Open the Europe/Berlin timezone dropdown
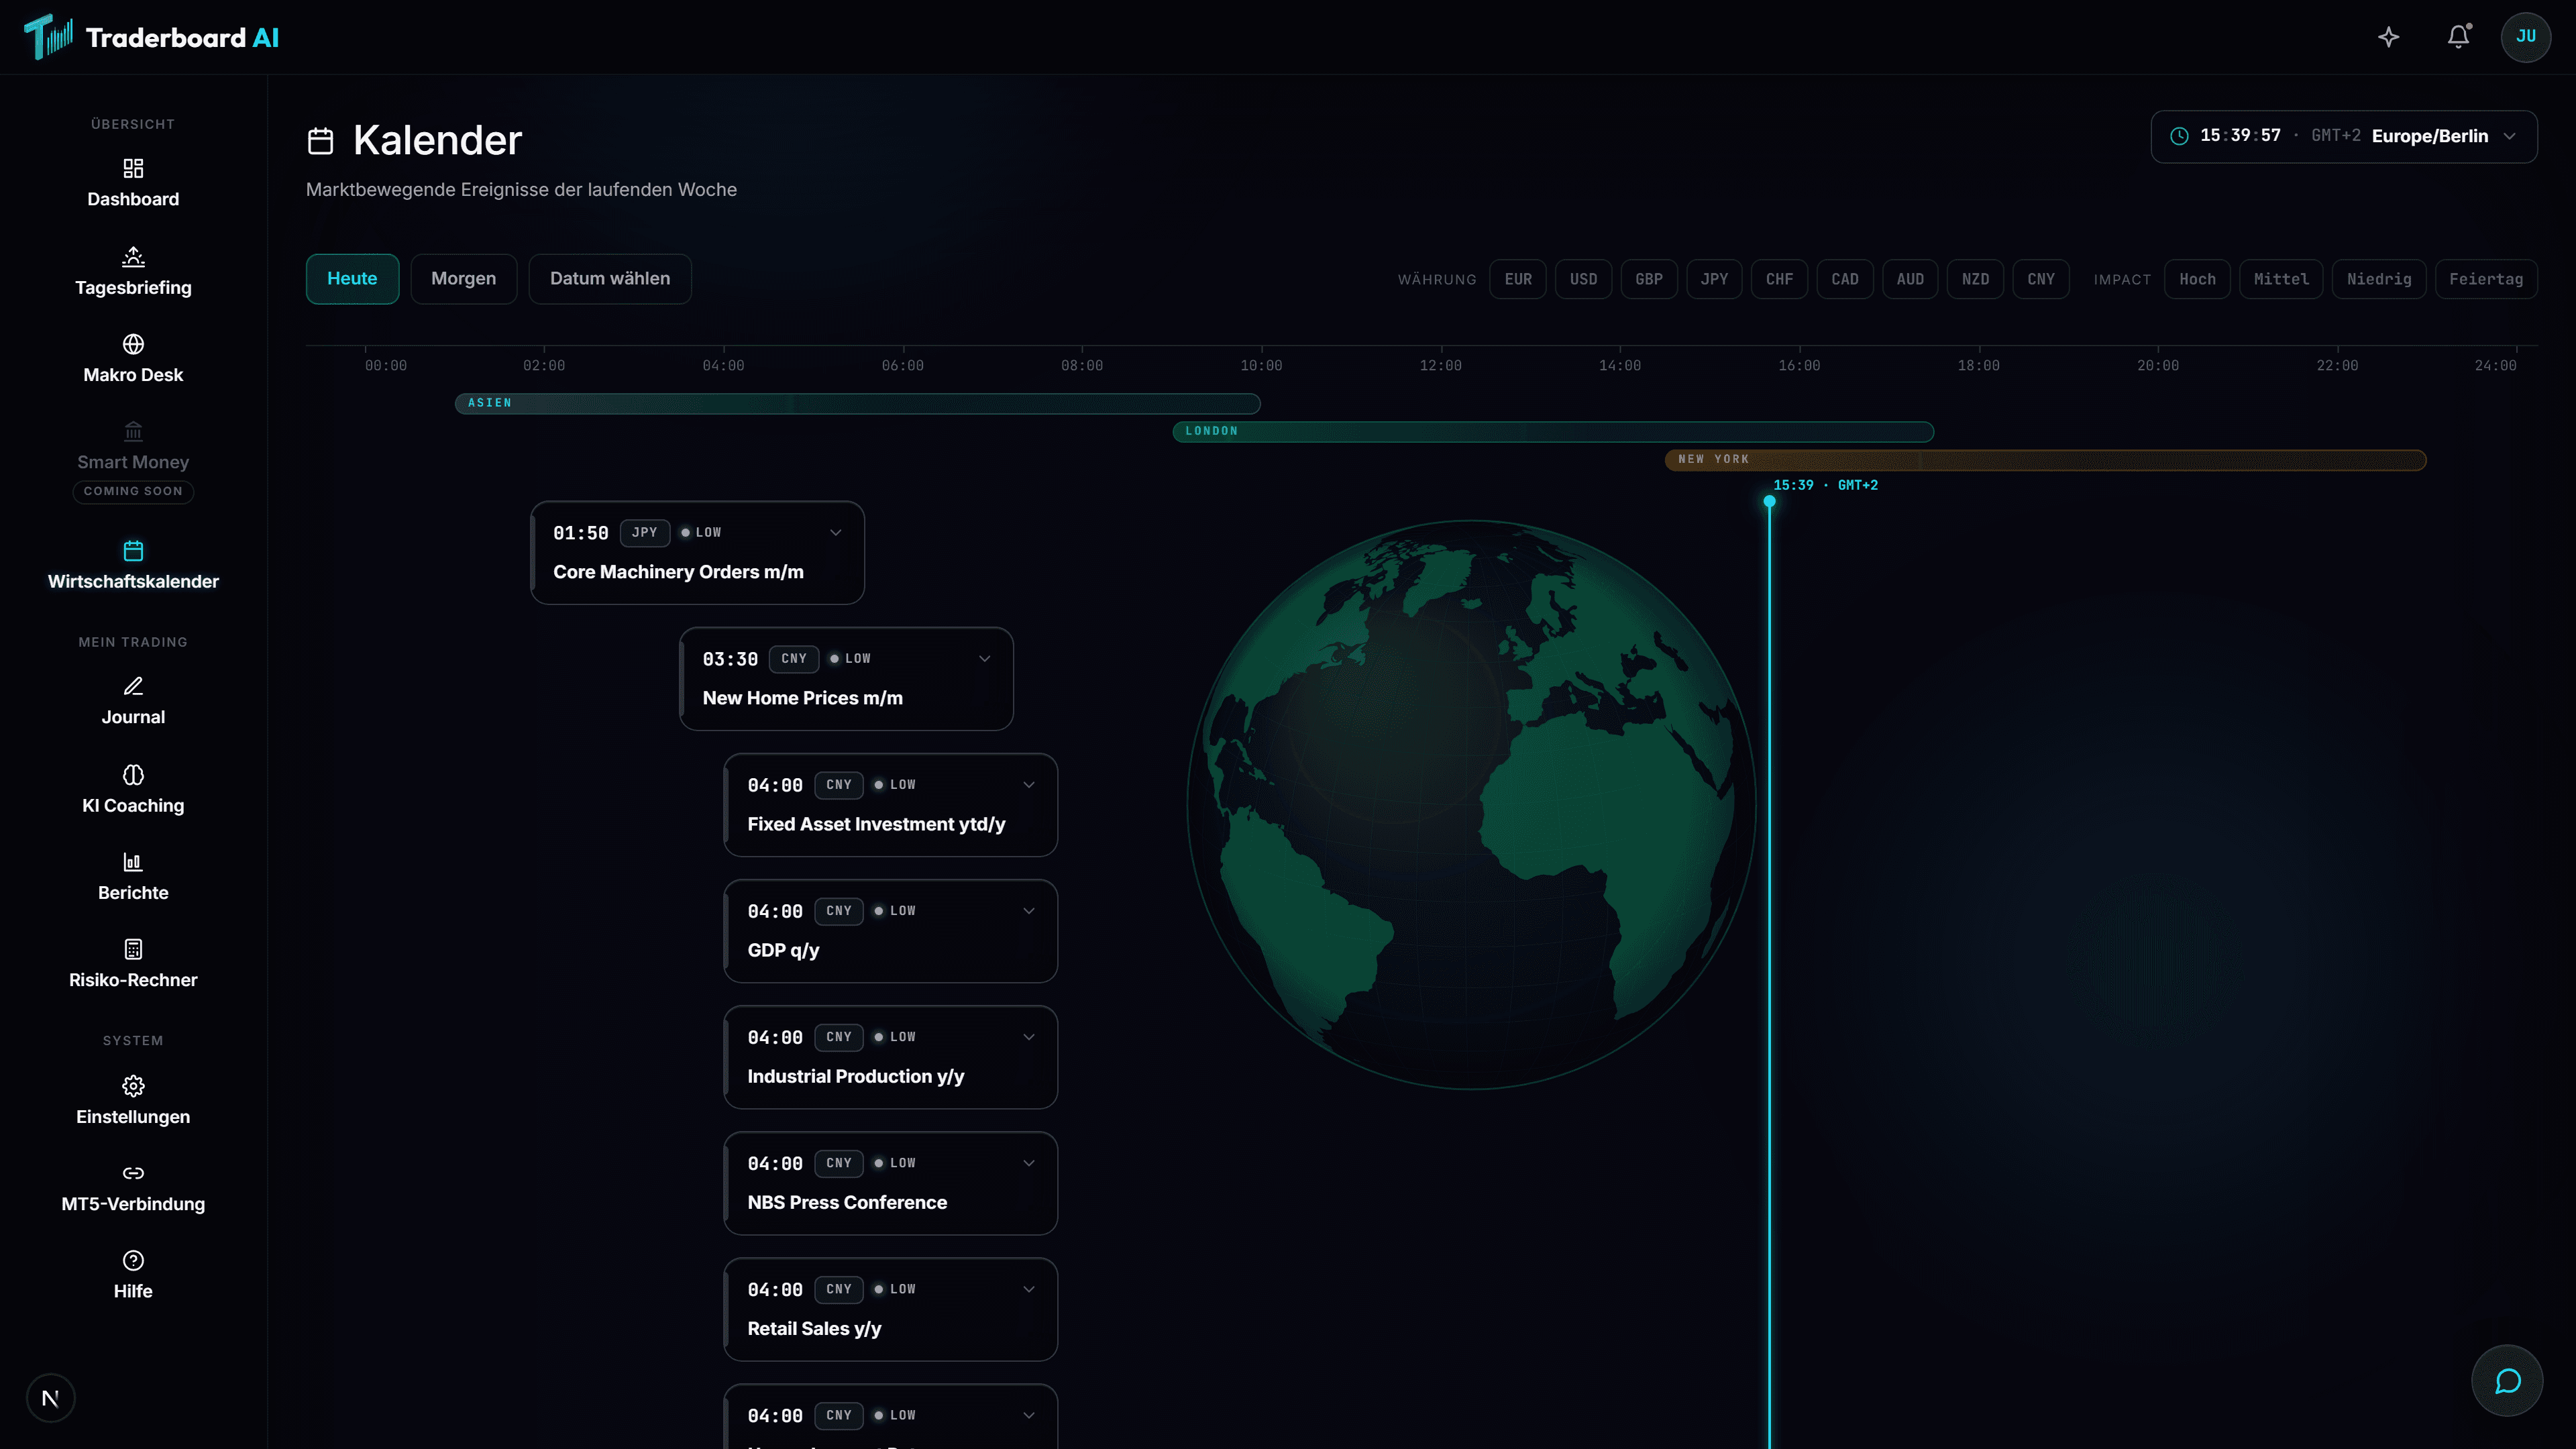The width and height of the screenshot is (2576, 1449). tap(2344, 136)
